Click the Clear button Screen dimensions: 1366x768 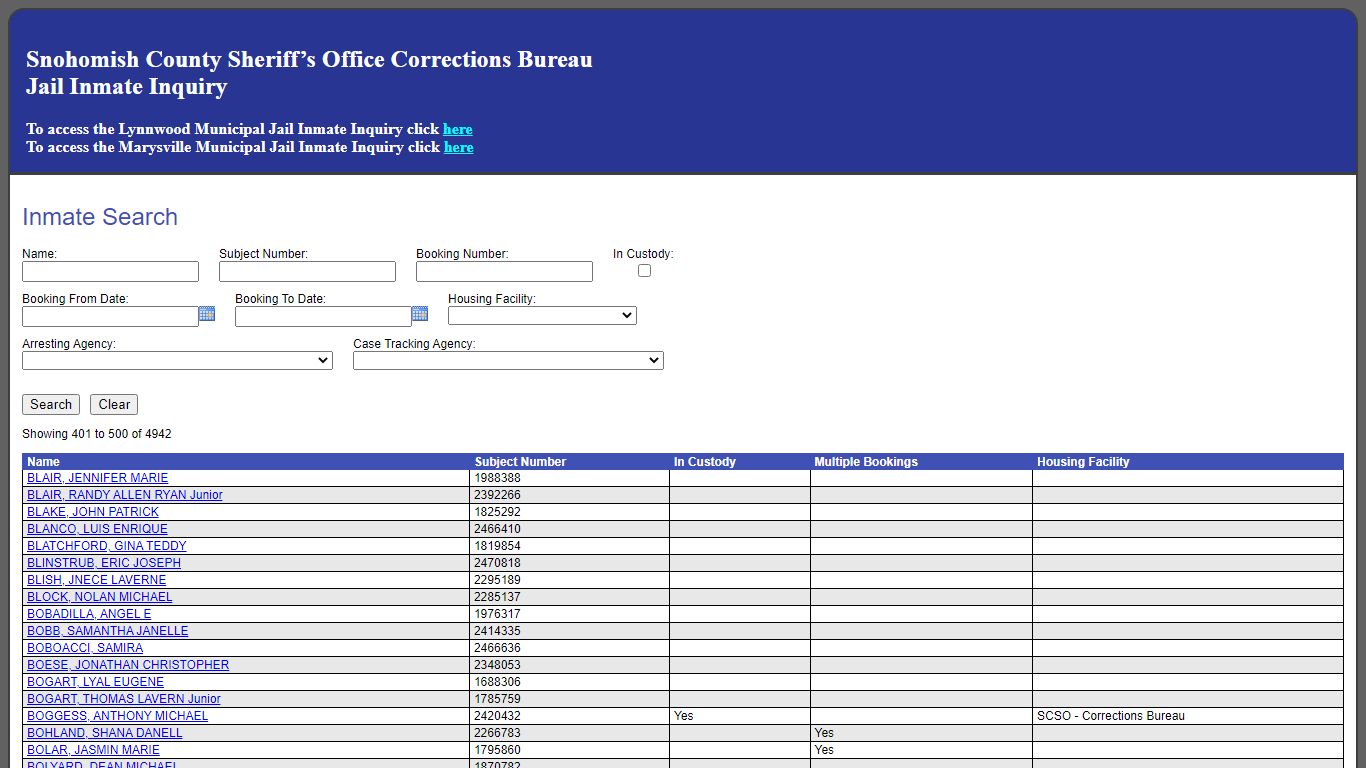(x=114, y=405)
